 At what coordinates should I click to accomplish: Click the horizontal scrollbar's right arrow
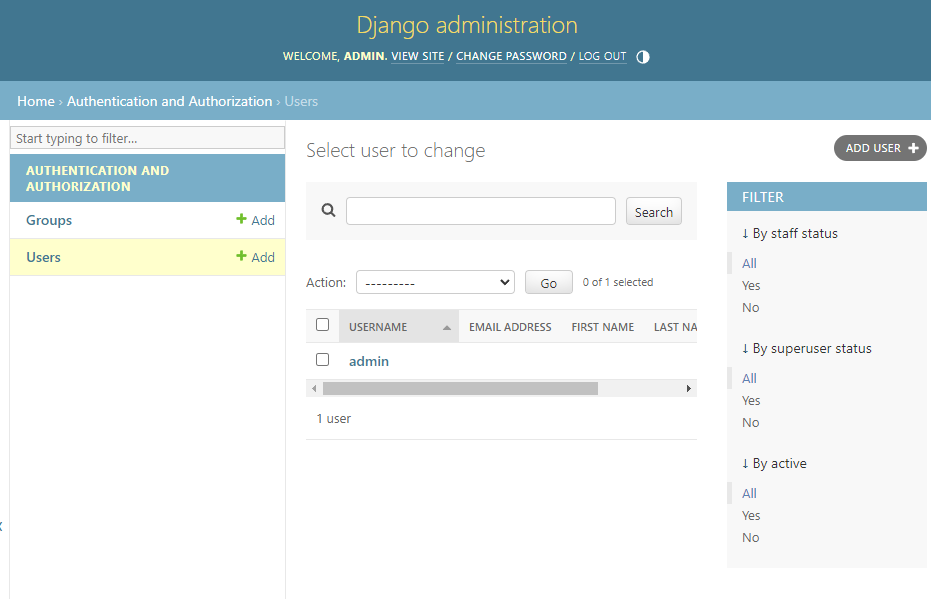(688, 389)
